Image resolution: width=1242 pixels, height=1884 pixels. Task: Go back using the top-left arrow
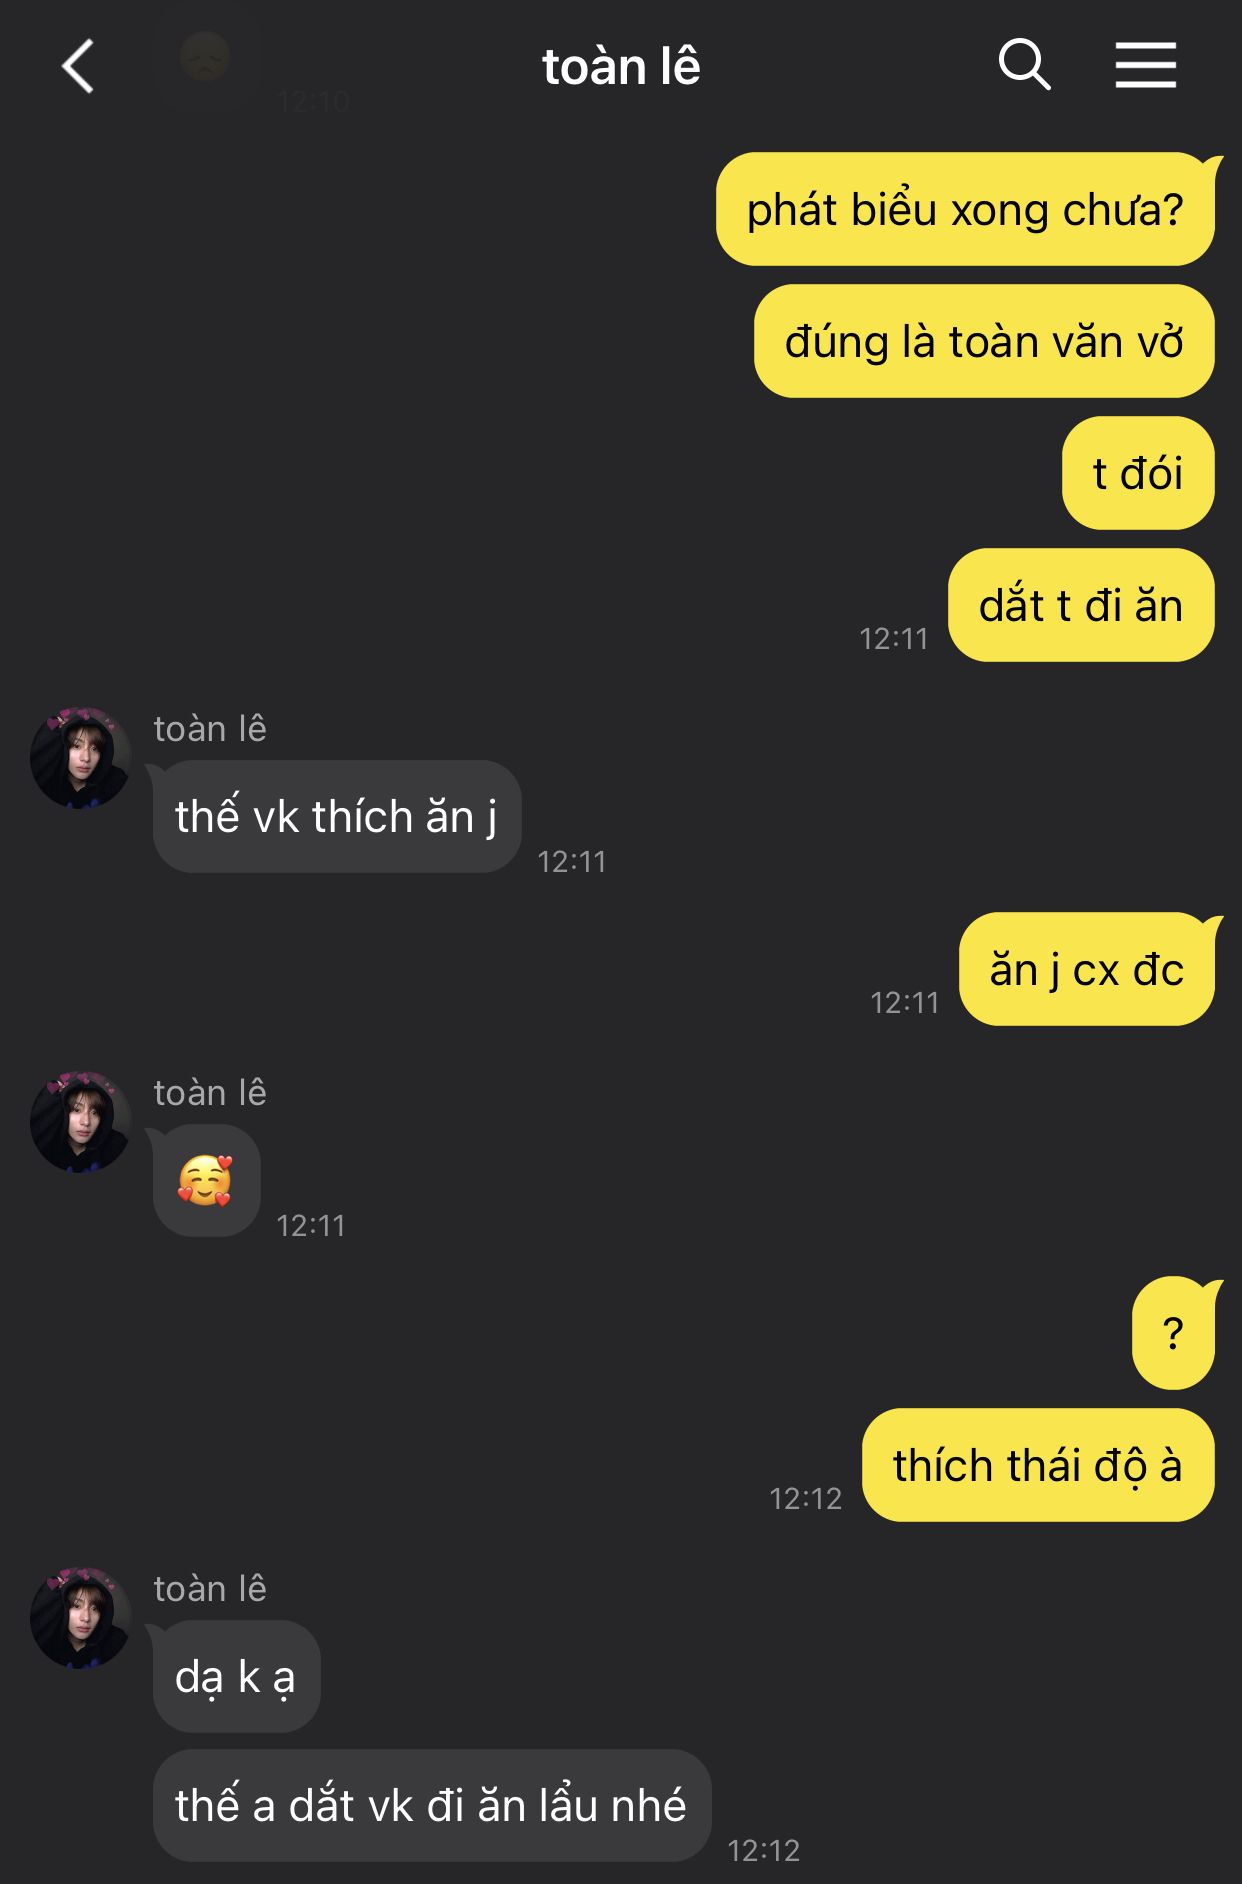78,66
